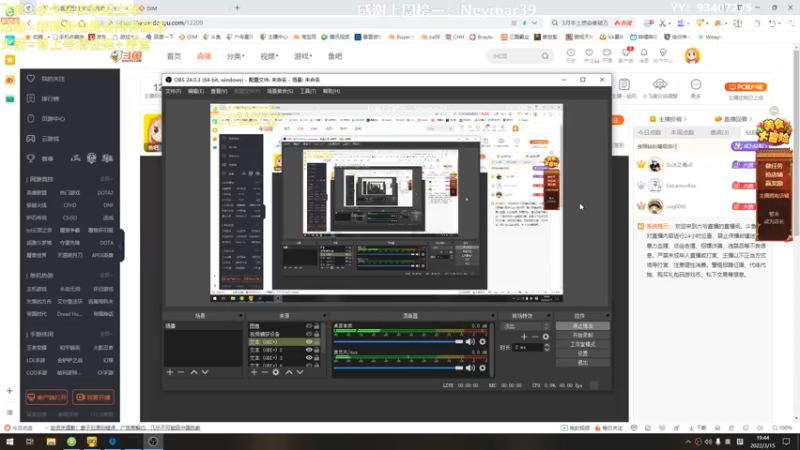The width and height of the screenshot is (800, 450).
Task: Click the orange PC客户端 button
Action: [x=745, y=87]
